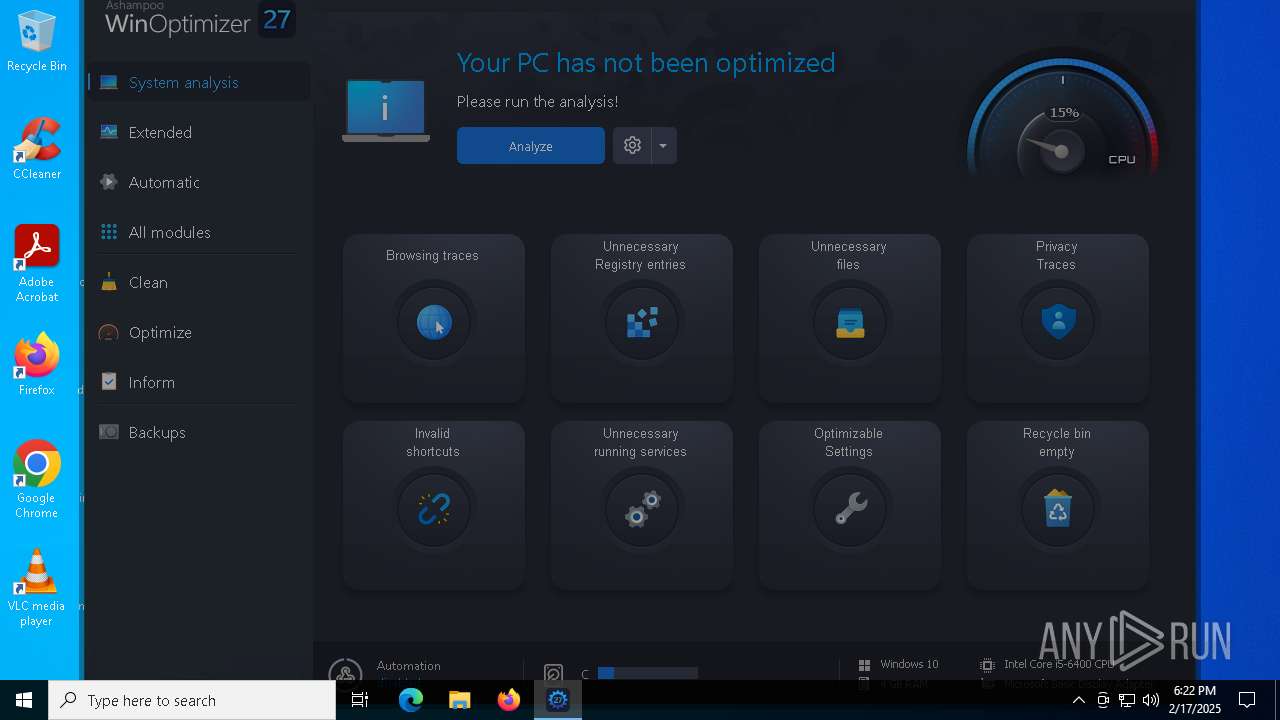
Task: Open the Extended section in sidebar
Action: coord(198,132)
